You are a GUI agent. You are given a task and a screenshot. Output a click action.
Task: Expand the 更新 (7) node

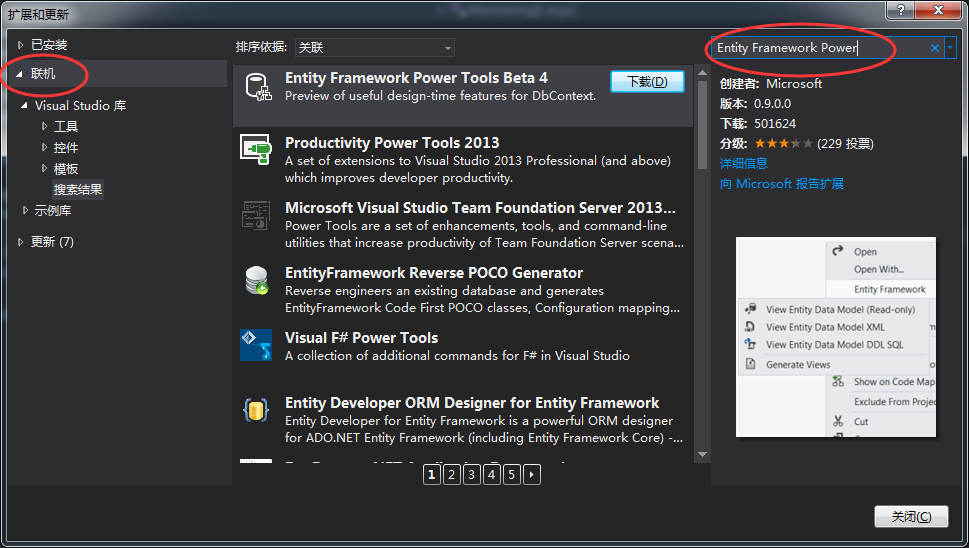pyautogui.click(x=20, y=242)
